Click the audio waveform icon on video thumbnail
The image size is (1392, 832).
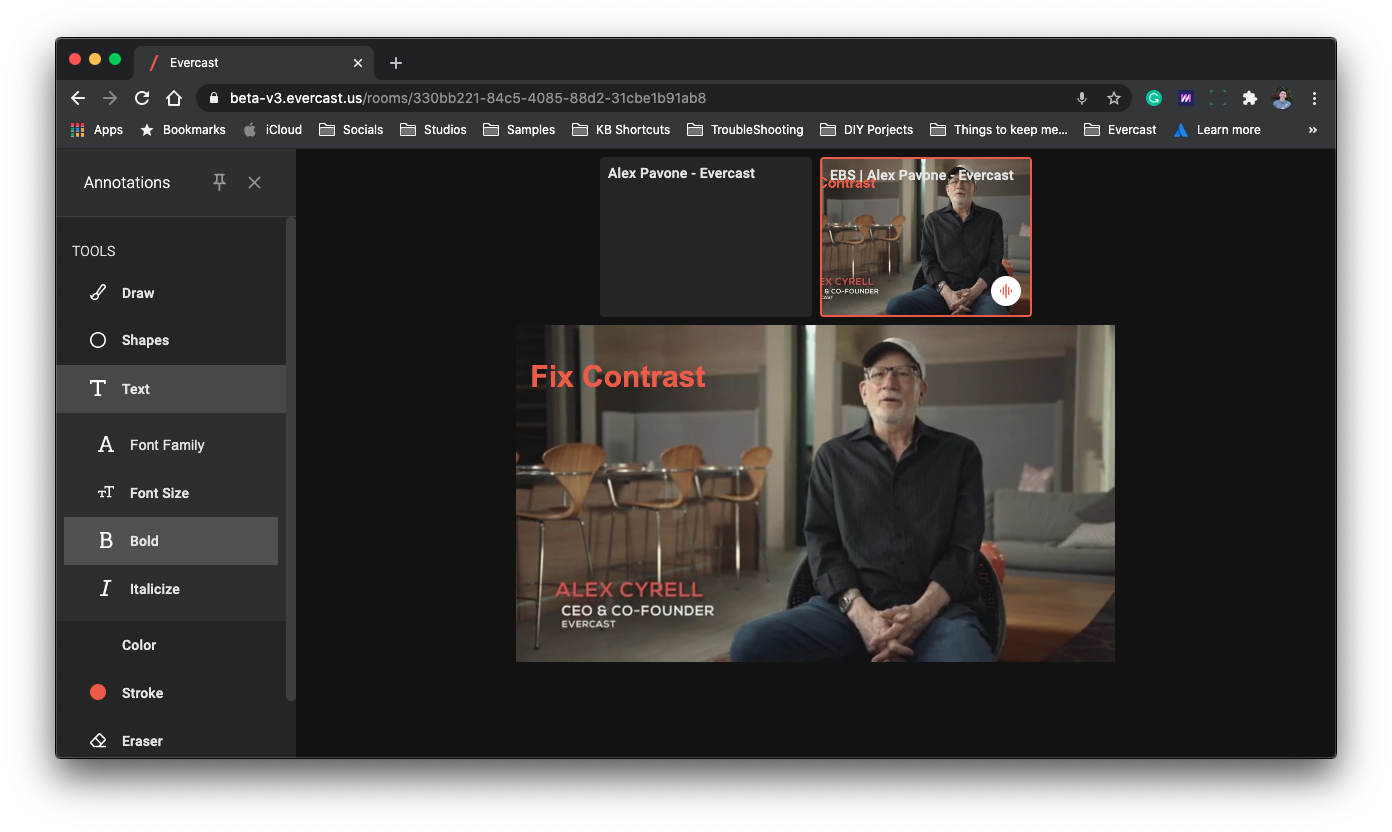click(1006, 291)
